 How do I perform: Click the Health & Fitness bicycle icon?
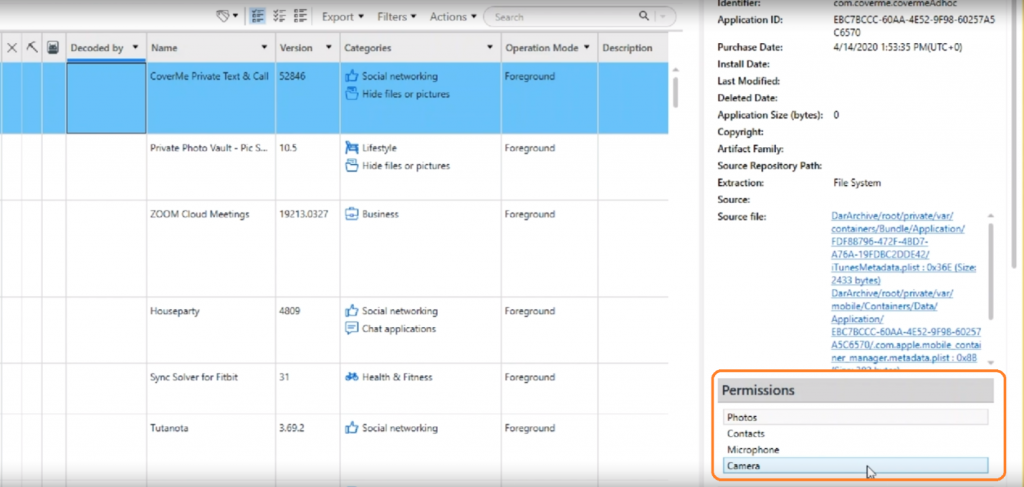352,377
